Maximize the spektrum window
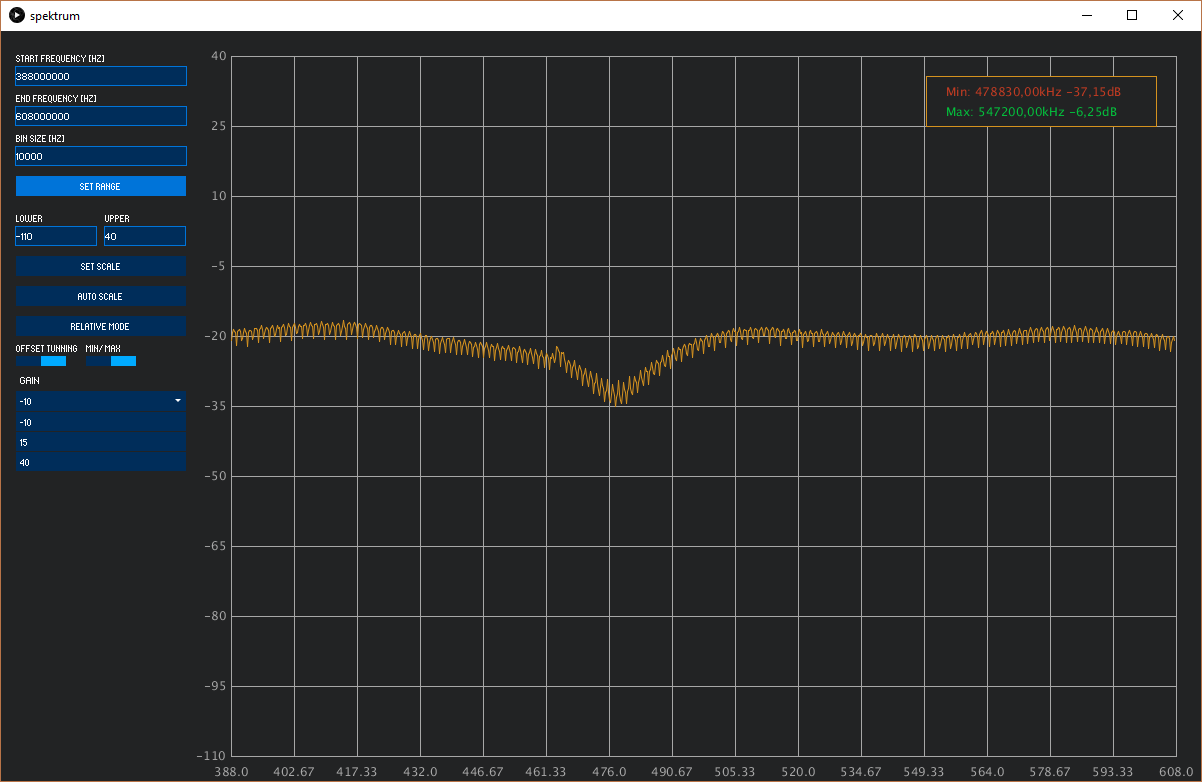Screen dimensions: 1202x782 [1132, 15]
